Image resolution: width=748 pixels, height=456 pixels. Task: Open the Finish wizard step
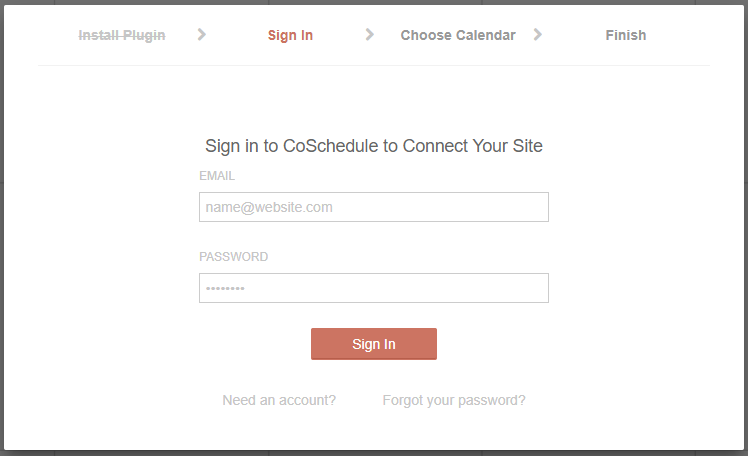pos(626,35)
